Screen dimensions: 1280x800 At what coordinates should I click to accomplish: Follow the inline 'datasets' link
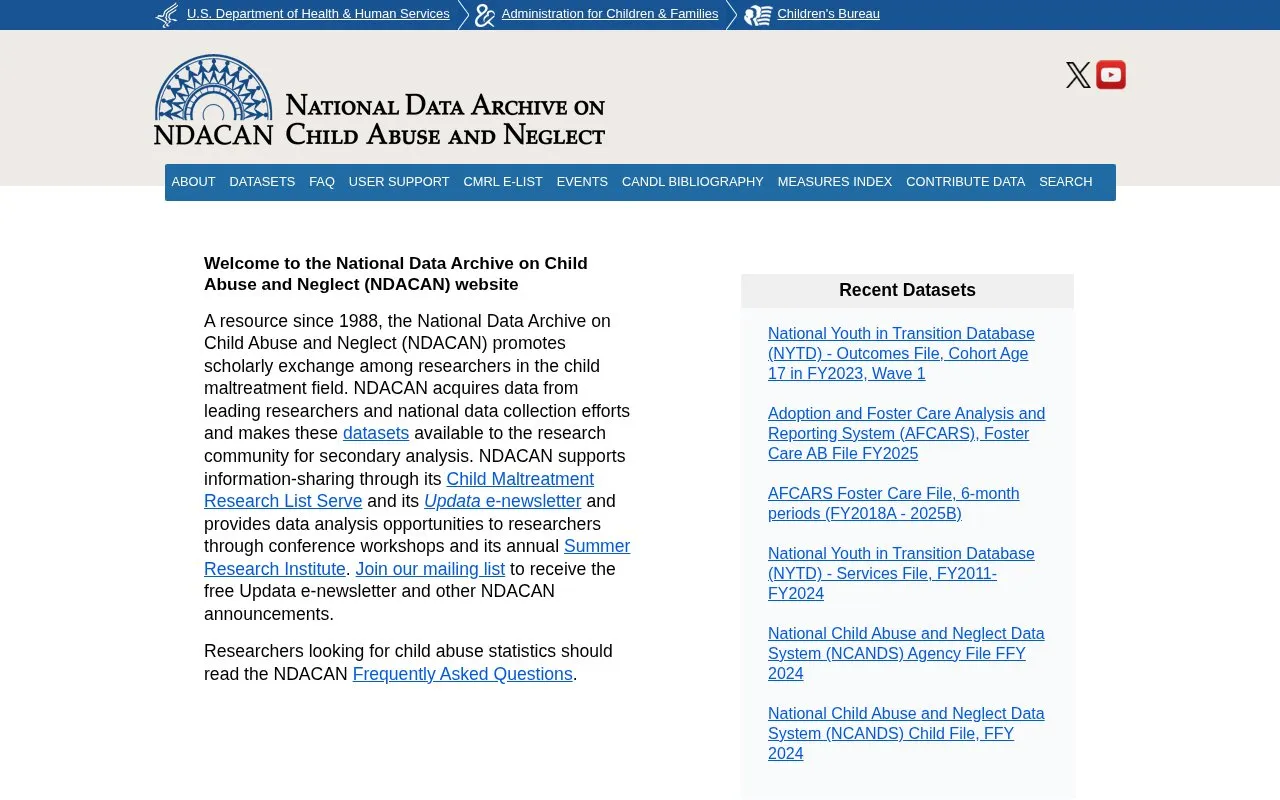click(x=376, y=433)
